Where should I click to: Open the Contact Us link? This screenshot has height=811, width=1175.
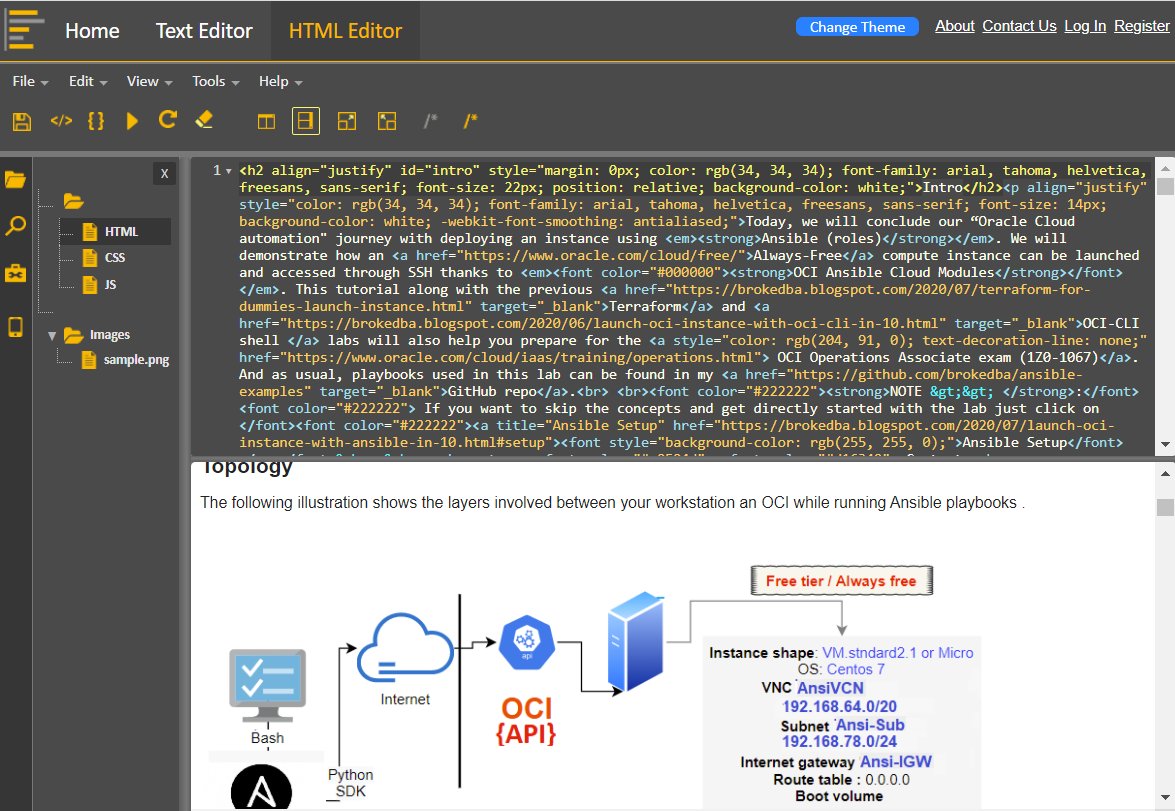(x=1019, y=26)
